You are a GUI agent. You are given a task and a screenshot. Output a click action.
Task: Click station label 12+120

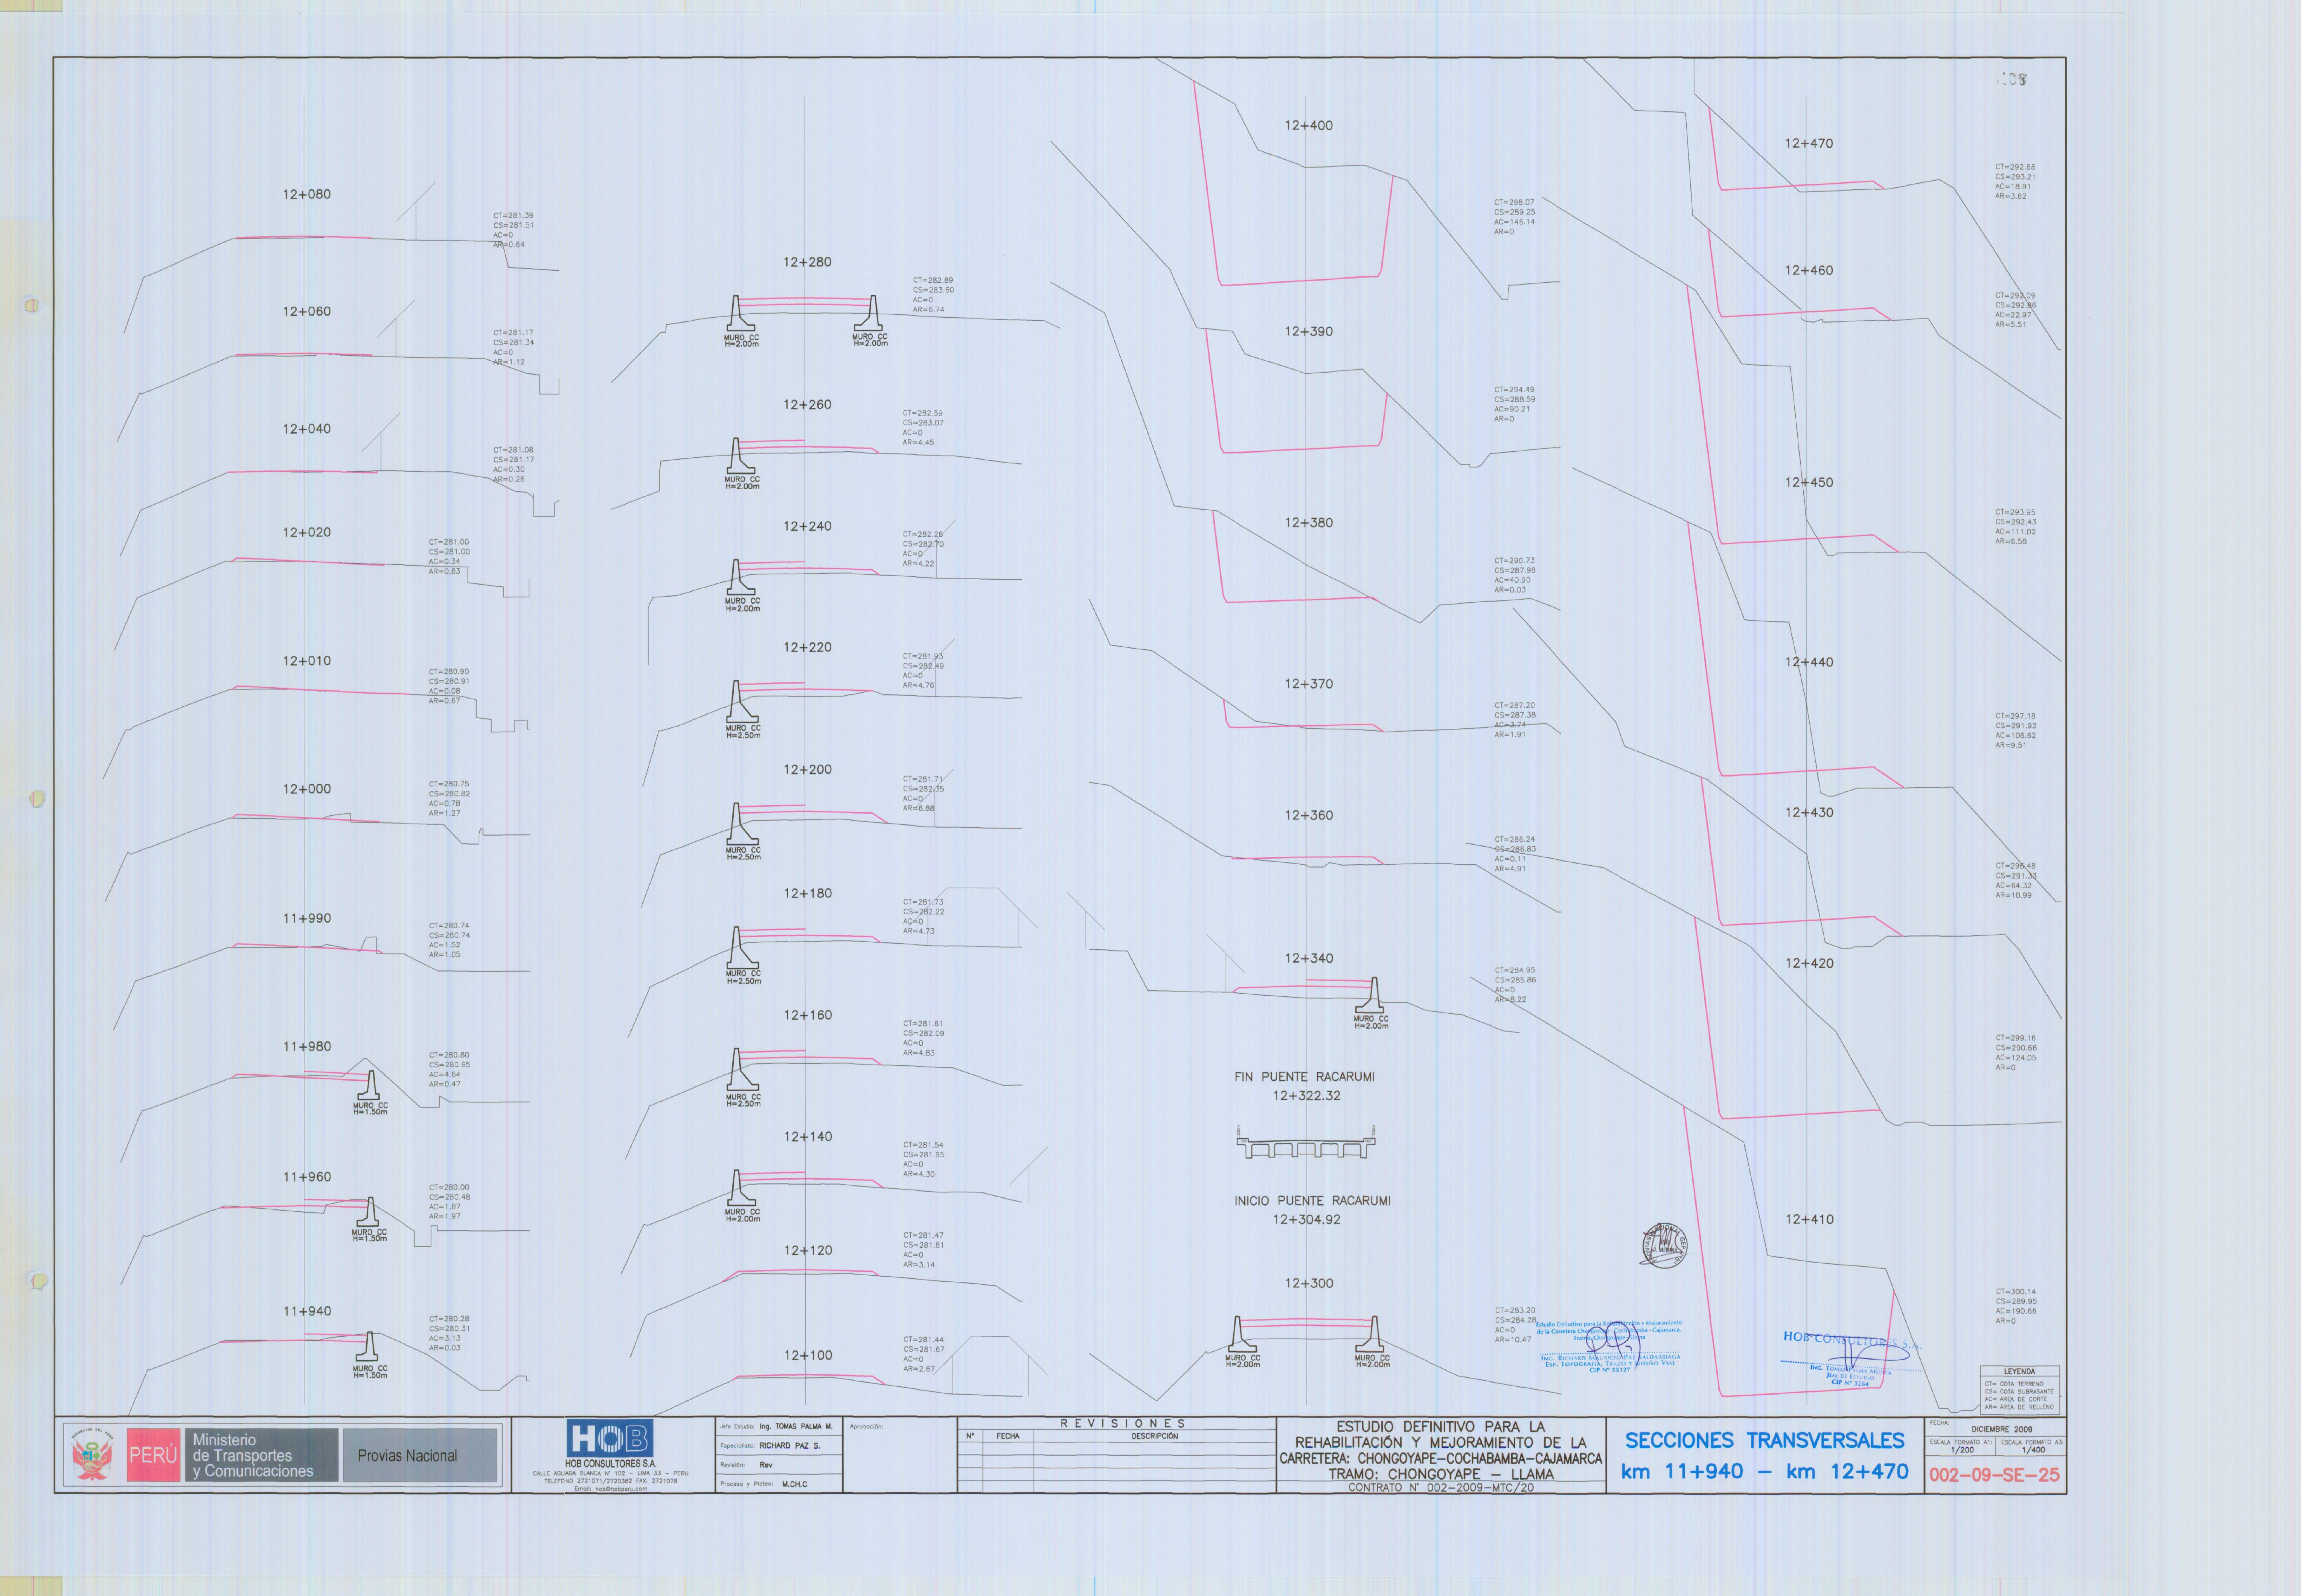tap(807, 1250)
